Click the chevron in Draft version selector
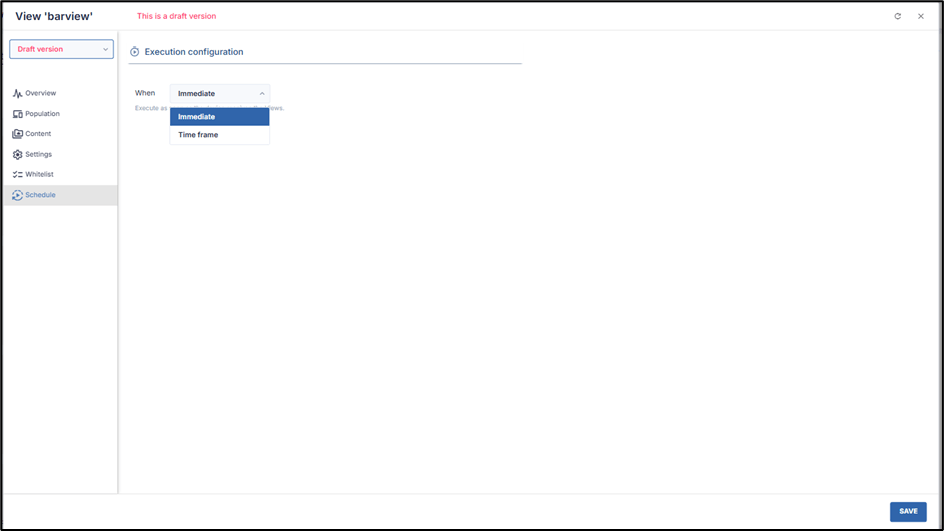This screenshot has width=944, height=531. (x=105, y=49)
